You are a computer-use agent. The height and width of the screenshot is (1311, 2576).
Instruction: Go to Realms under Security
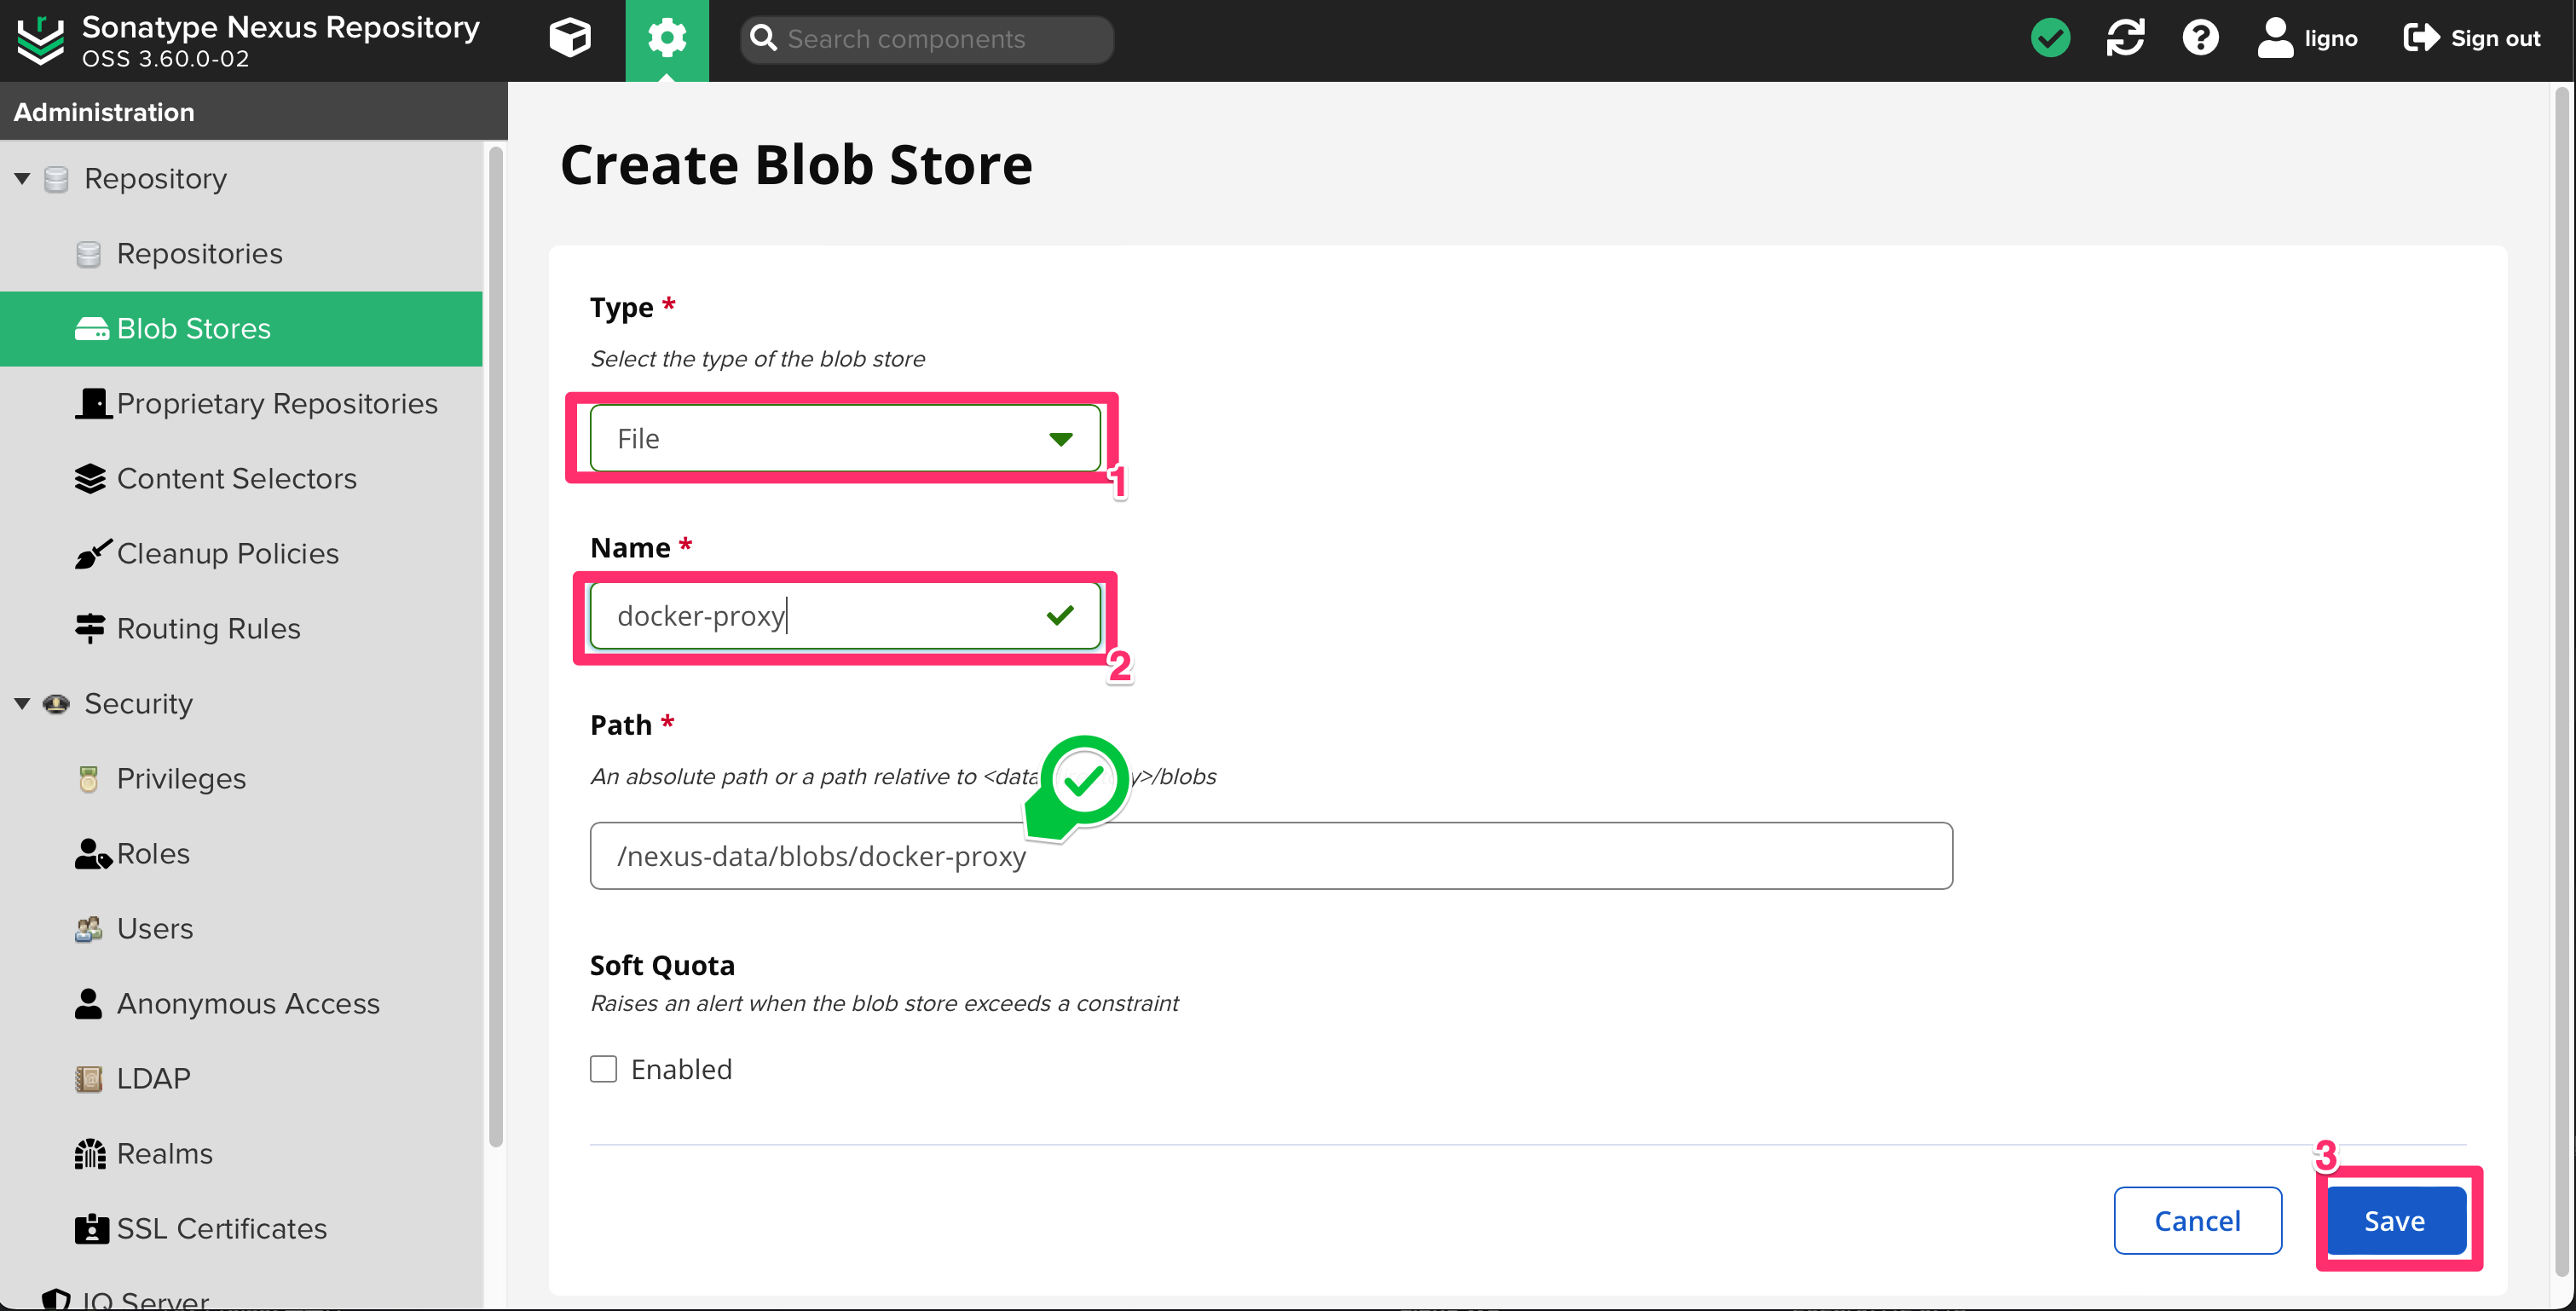(164, 1153)
